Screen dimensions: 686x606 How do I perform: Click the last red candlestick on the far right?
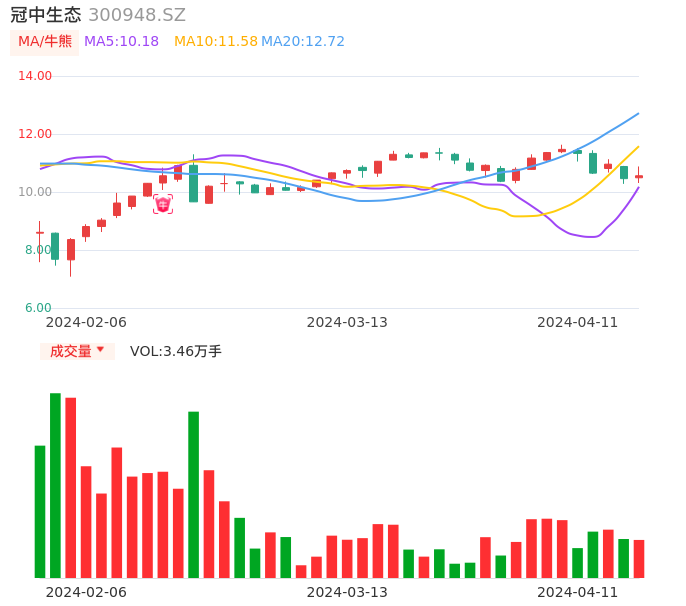[639, 176]
